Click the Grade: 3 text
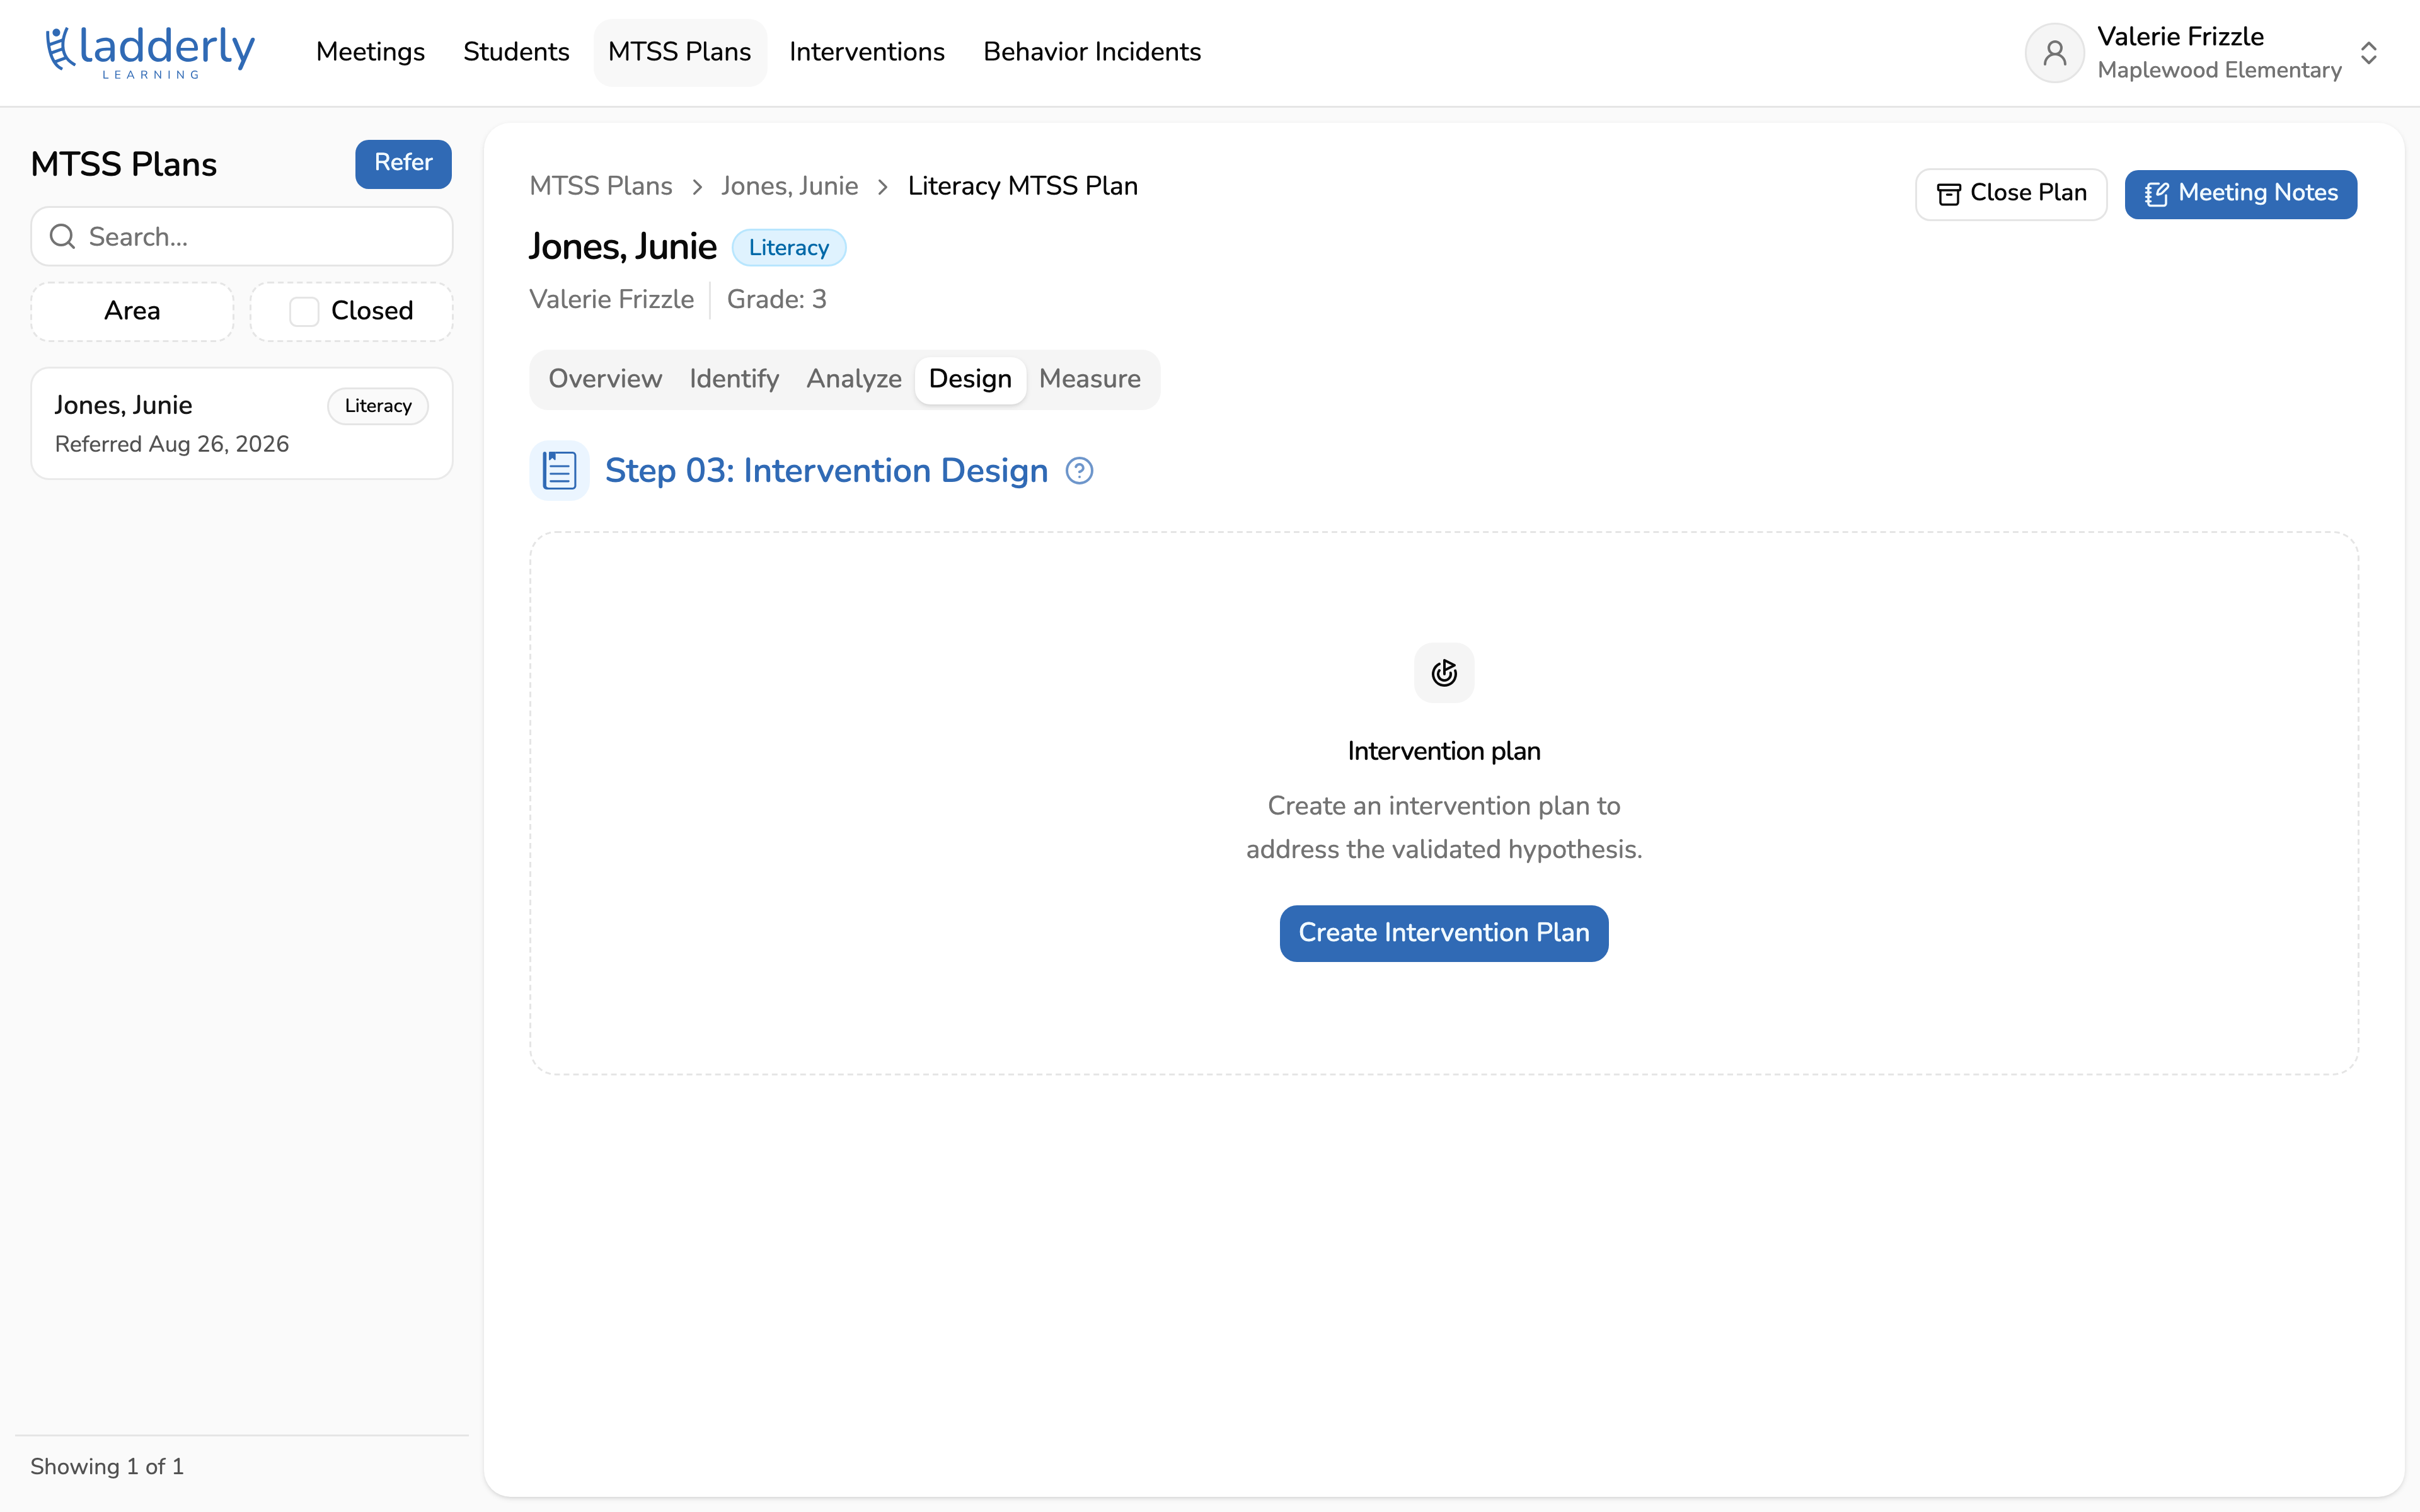 click(x=776, y=299)
